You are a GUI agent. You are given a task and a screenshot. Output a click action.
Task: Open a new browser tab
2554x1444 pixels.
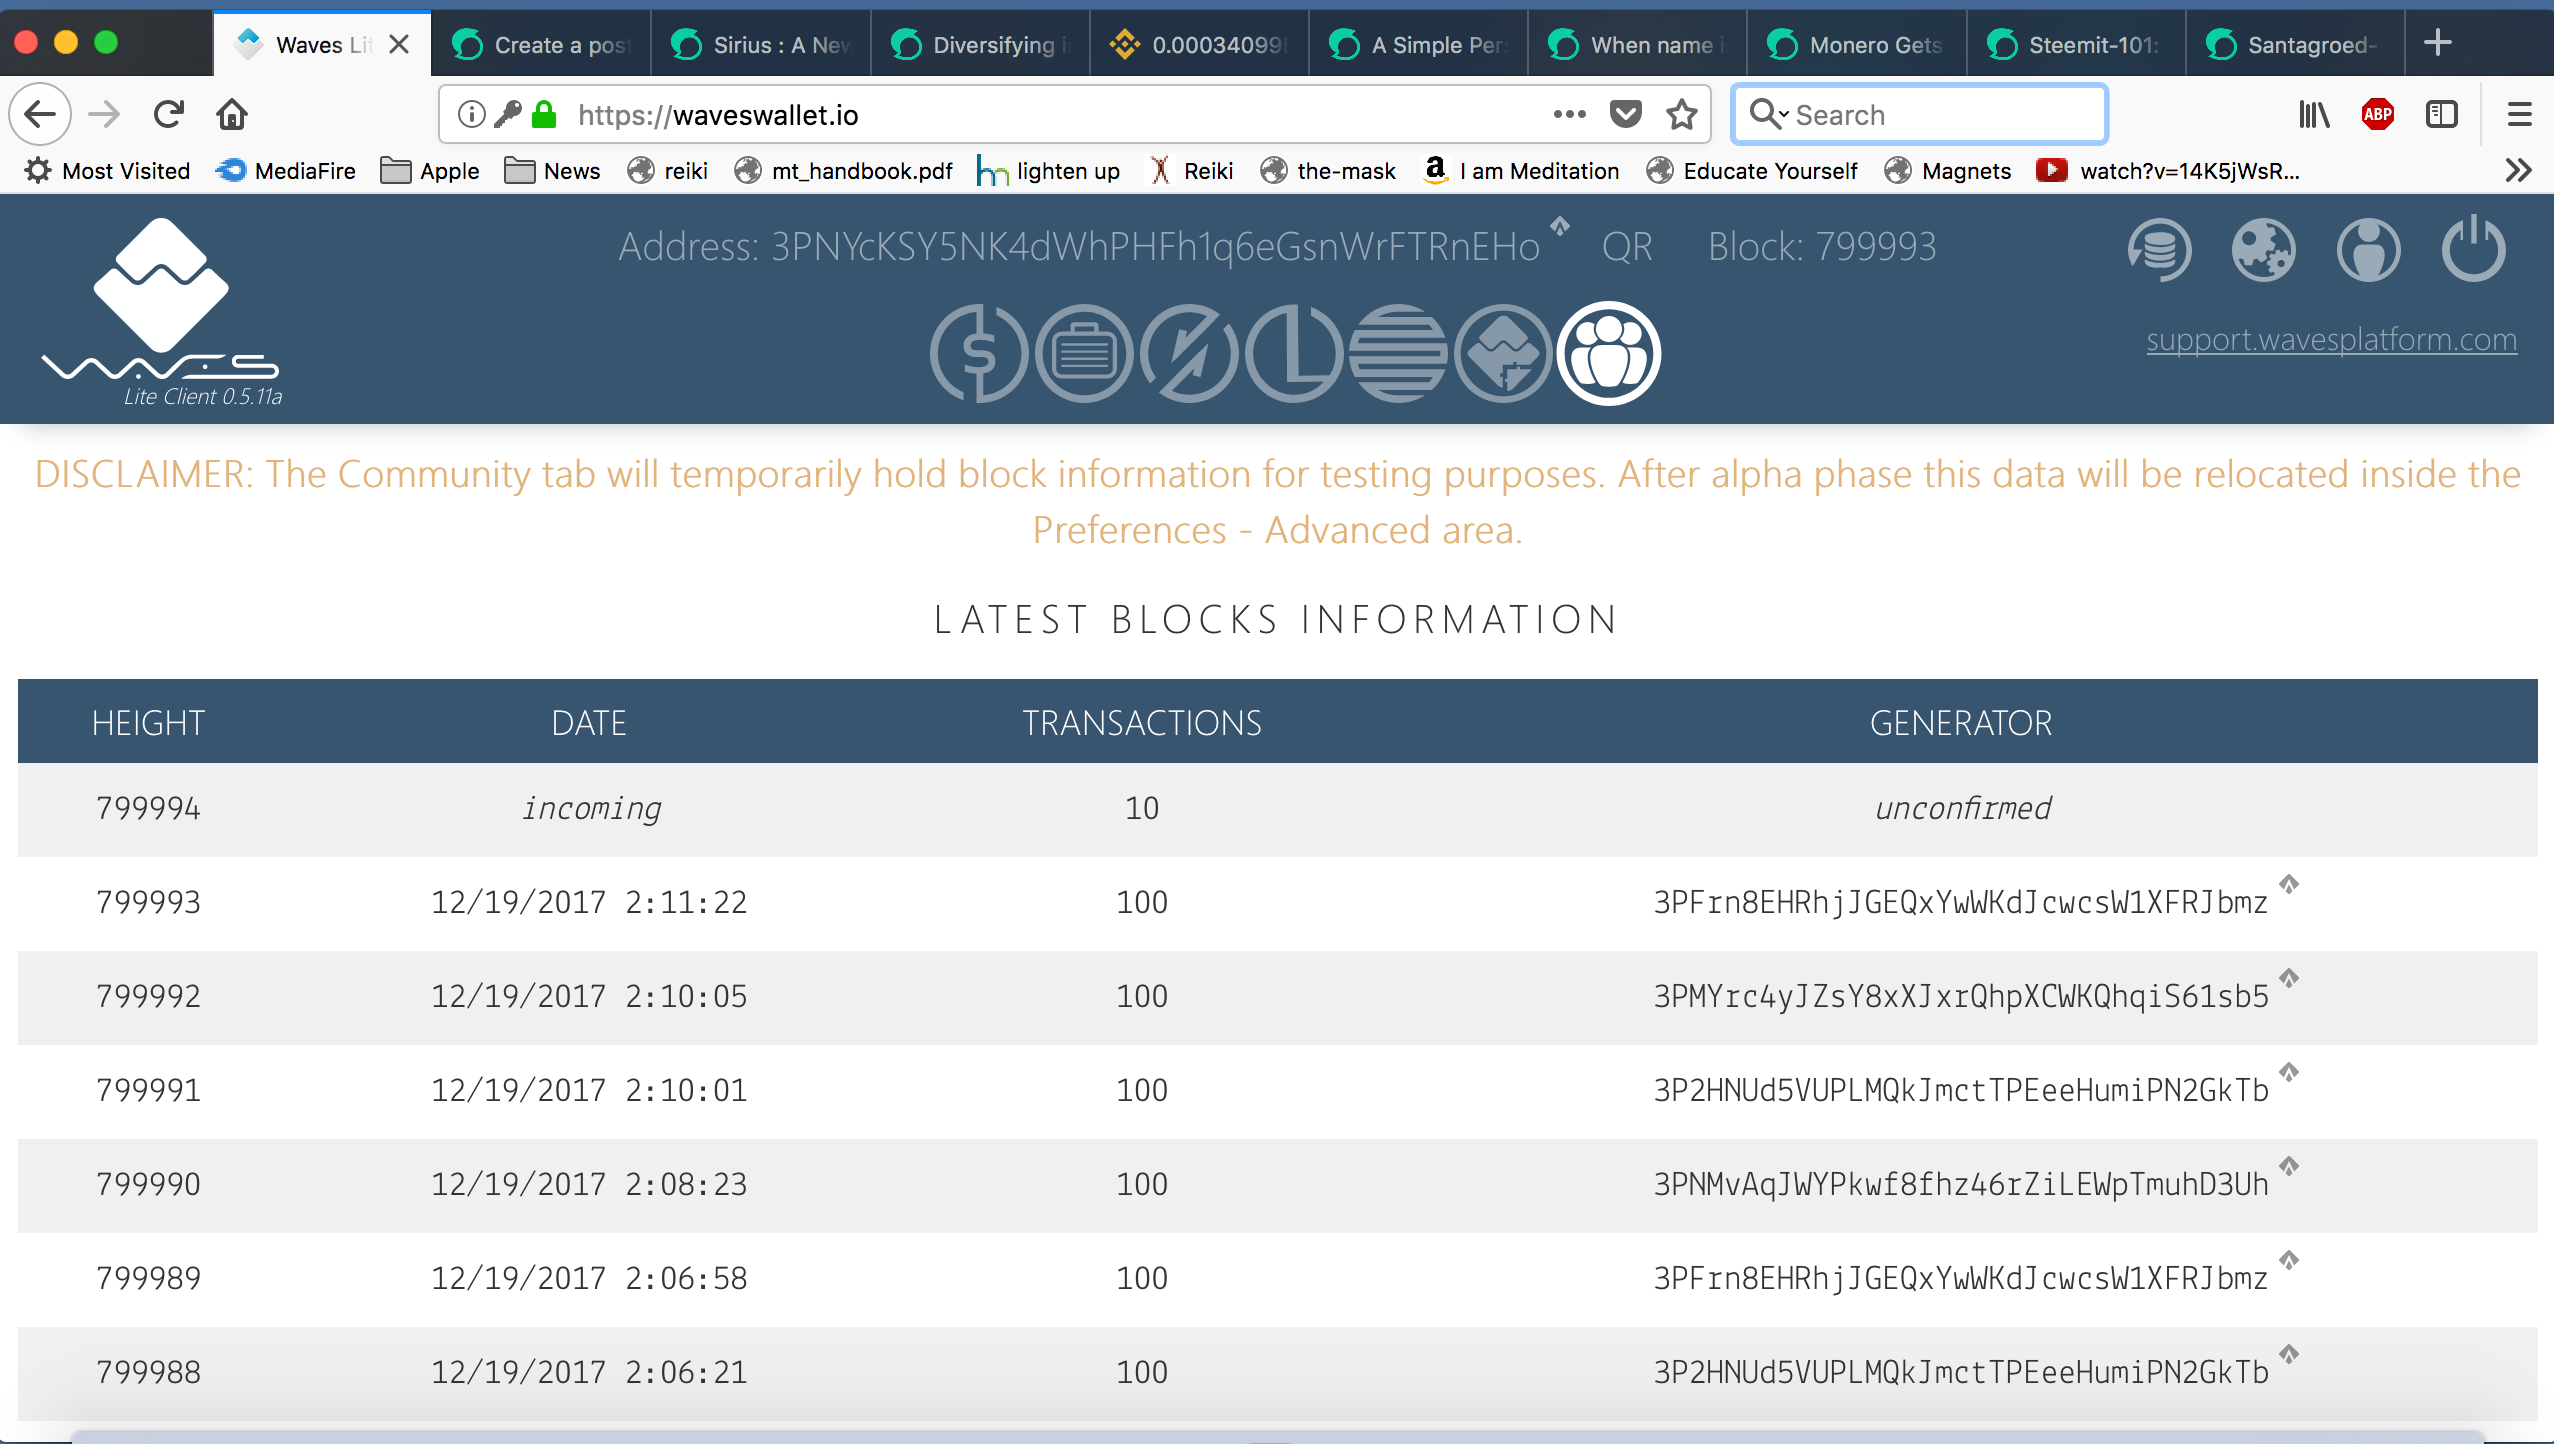pyautogui.click(x=2438, y=43)
